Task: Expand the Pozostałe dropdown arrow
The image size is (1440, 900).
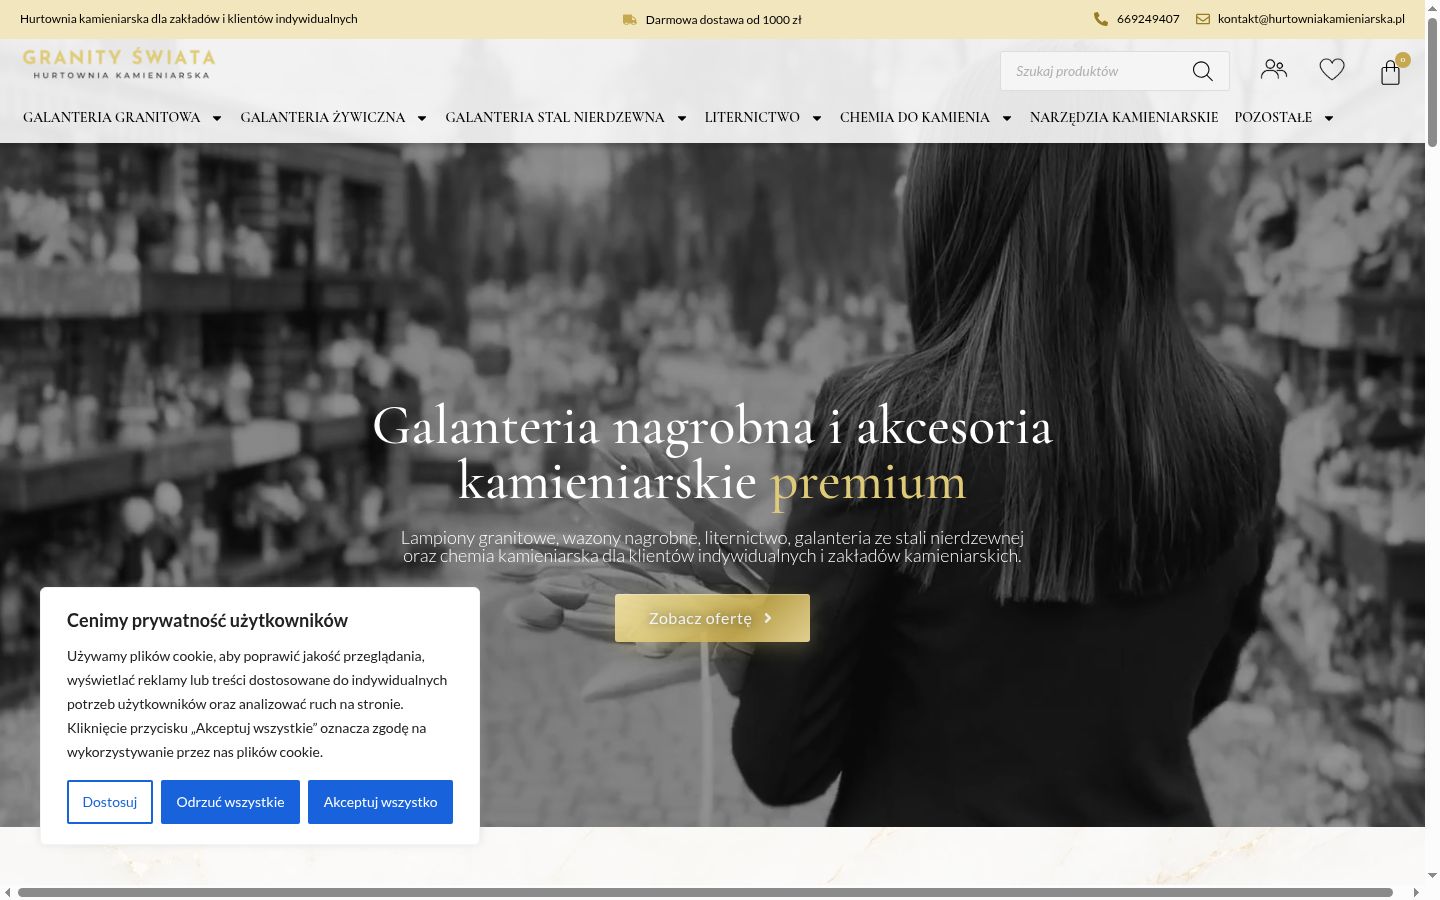Action: (1329, 118)
